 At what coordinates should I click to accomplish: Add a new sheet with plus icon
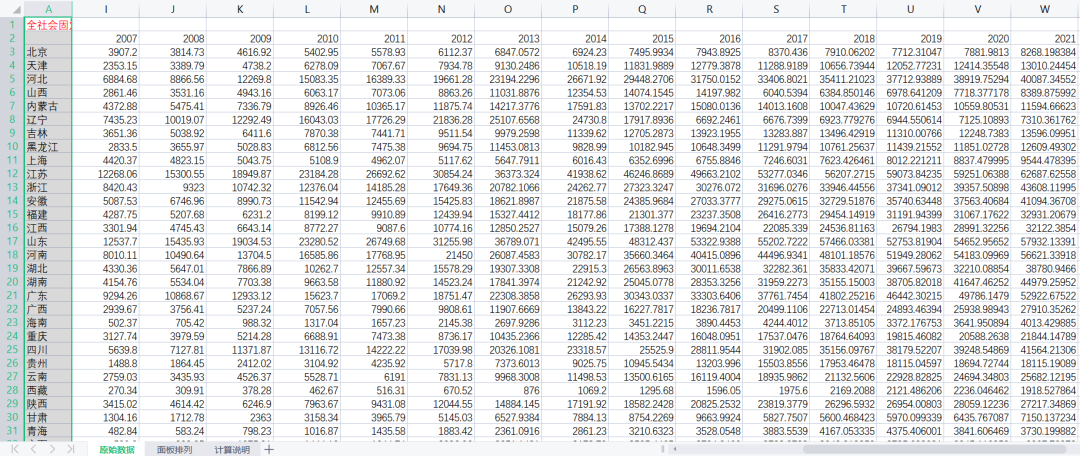pos(269,449)
